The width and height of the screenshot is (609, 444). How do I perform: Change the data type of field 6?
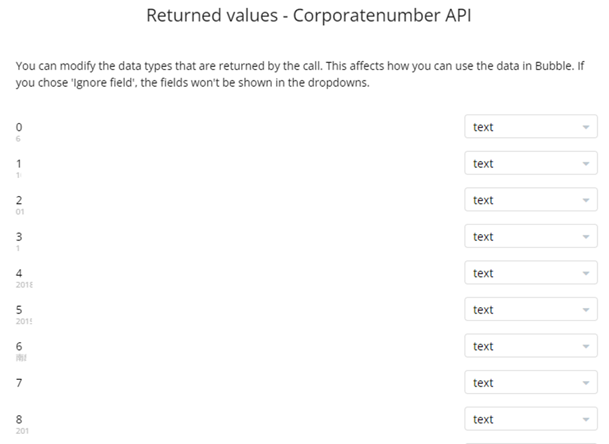coord(530,346)
